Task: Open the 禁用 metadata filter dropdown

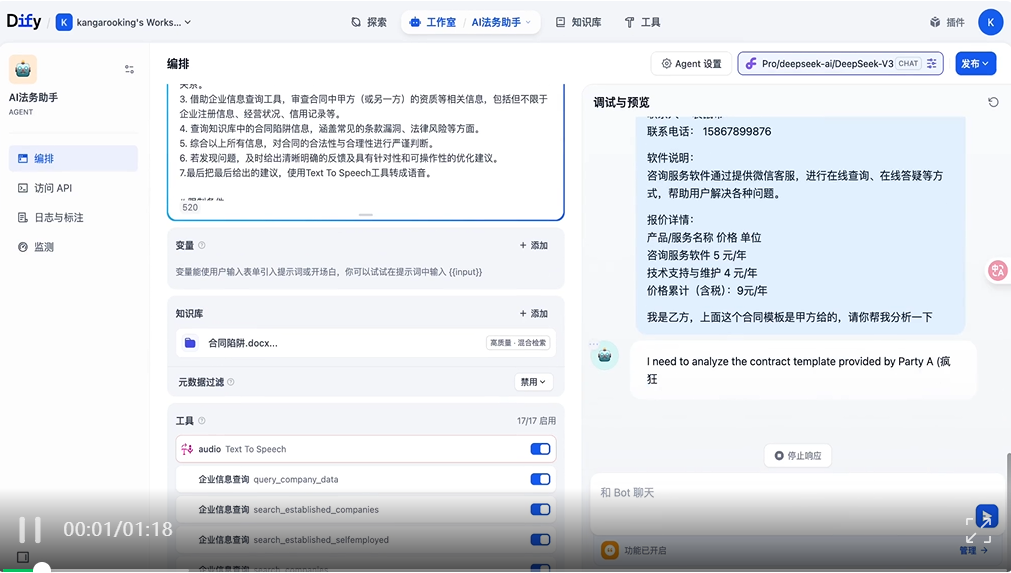Action: click(533, 382)
